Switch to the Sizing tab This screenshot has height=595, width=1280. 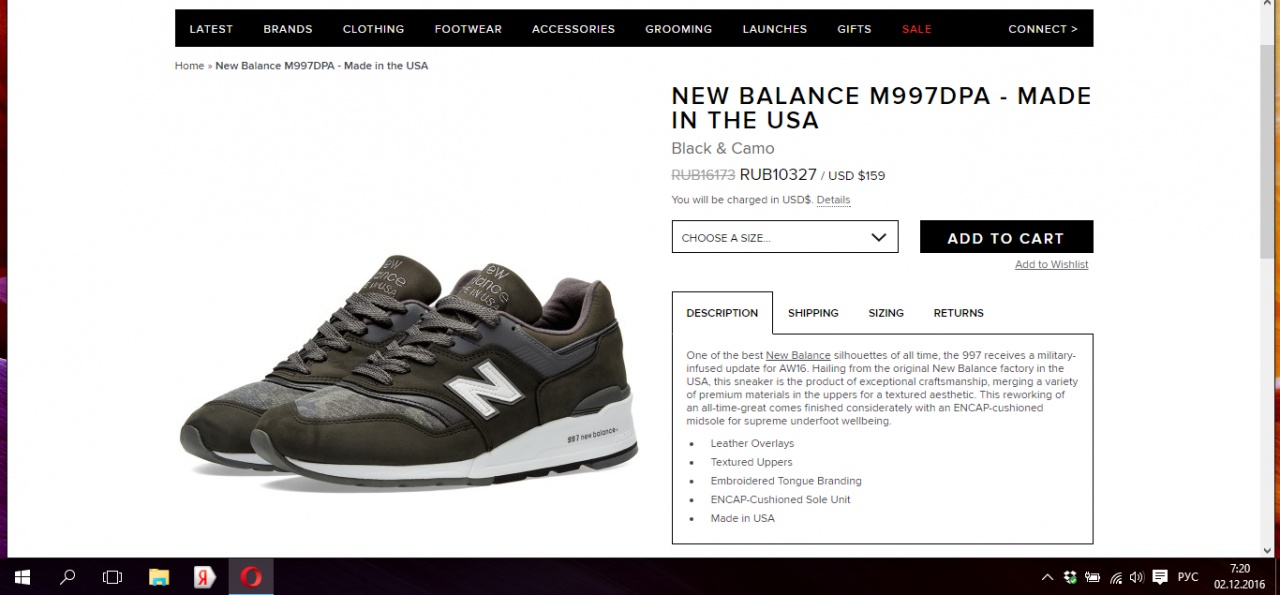(x=886, y=313)
